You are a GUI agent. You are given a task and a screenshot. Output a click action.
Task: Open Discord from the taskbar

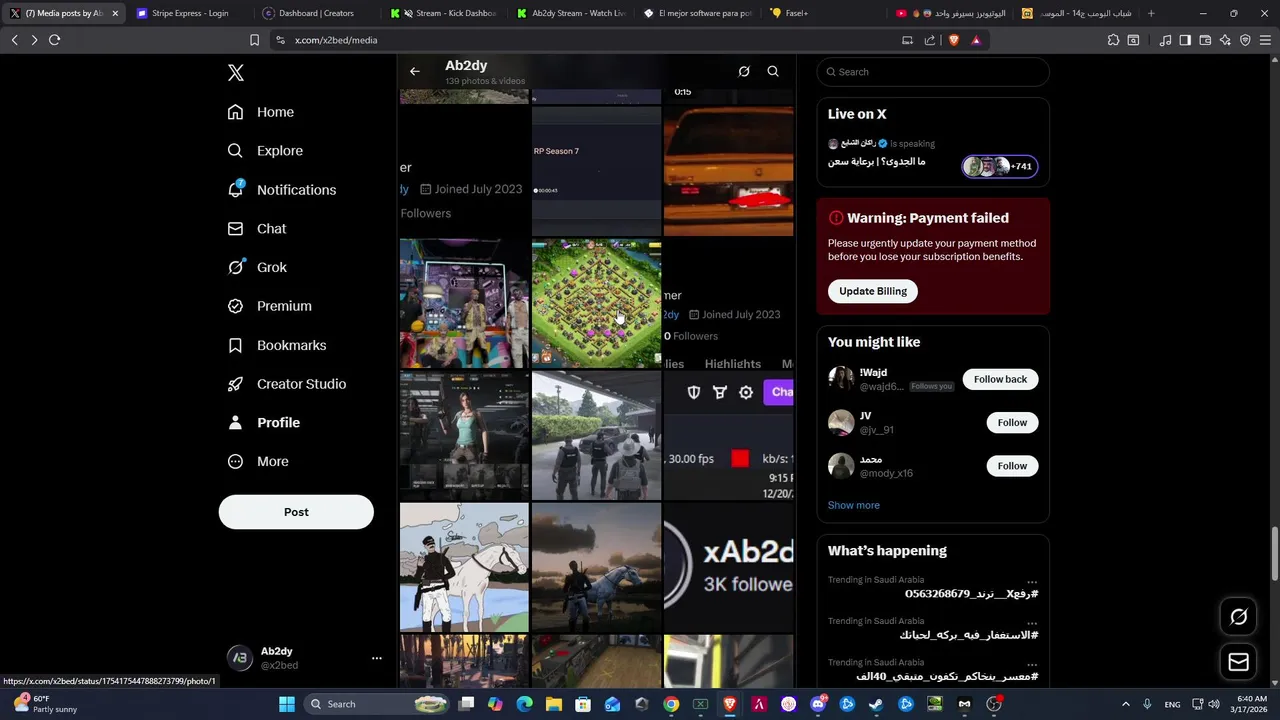click(818, 704)
